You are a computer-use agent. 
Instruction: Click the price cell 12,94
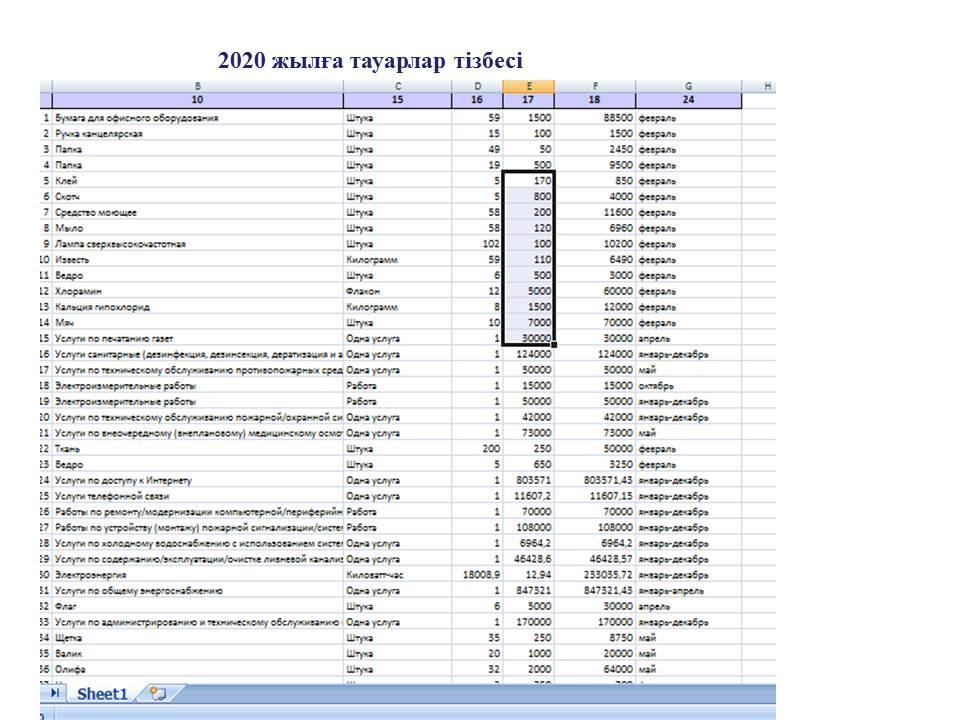[528, 575]
